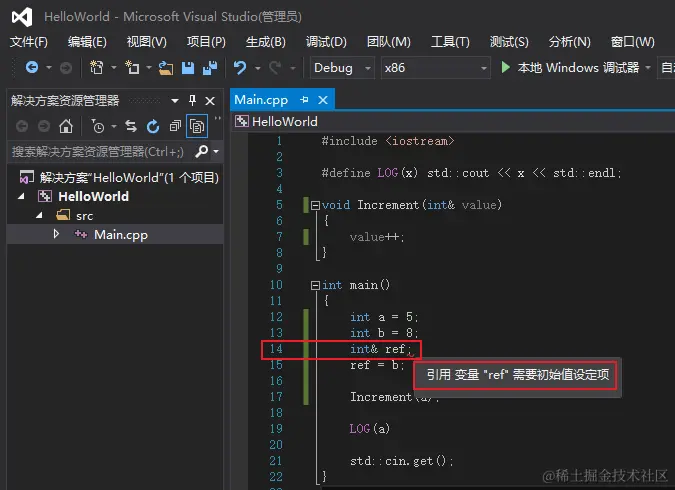Undo the last edit with the Undo icon
This screenshot has width=675, height=490.
[x=240, y=68]
